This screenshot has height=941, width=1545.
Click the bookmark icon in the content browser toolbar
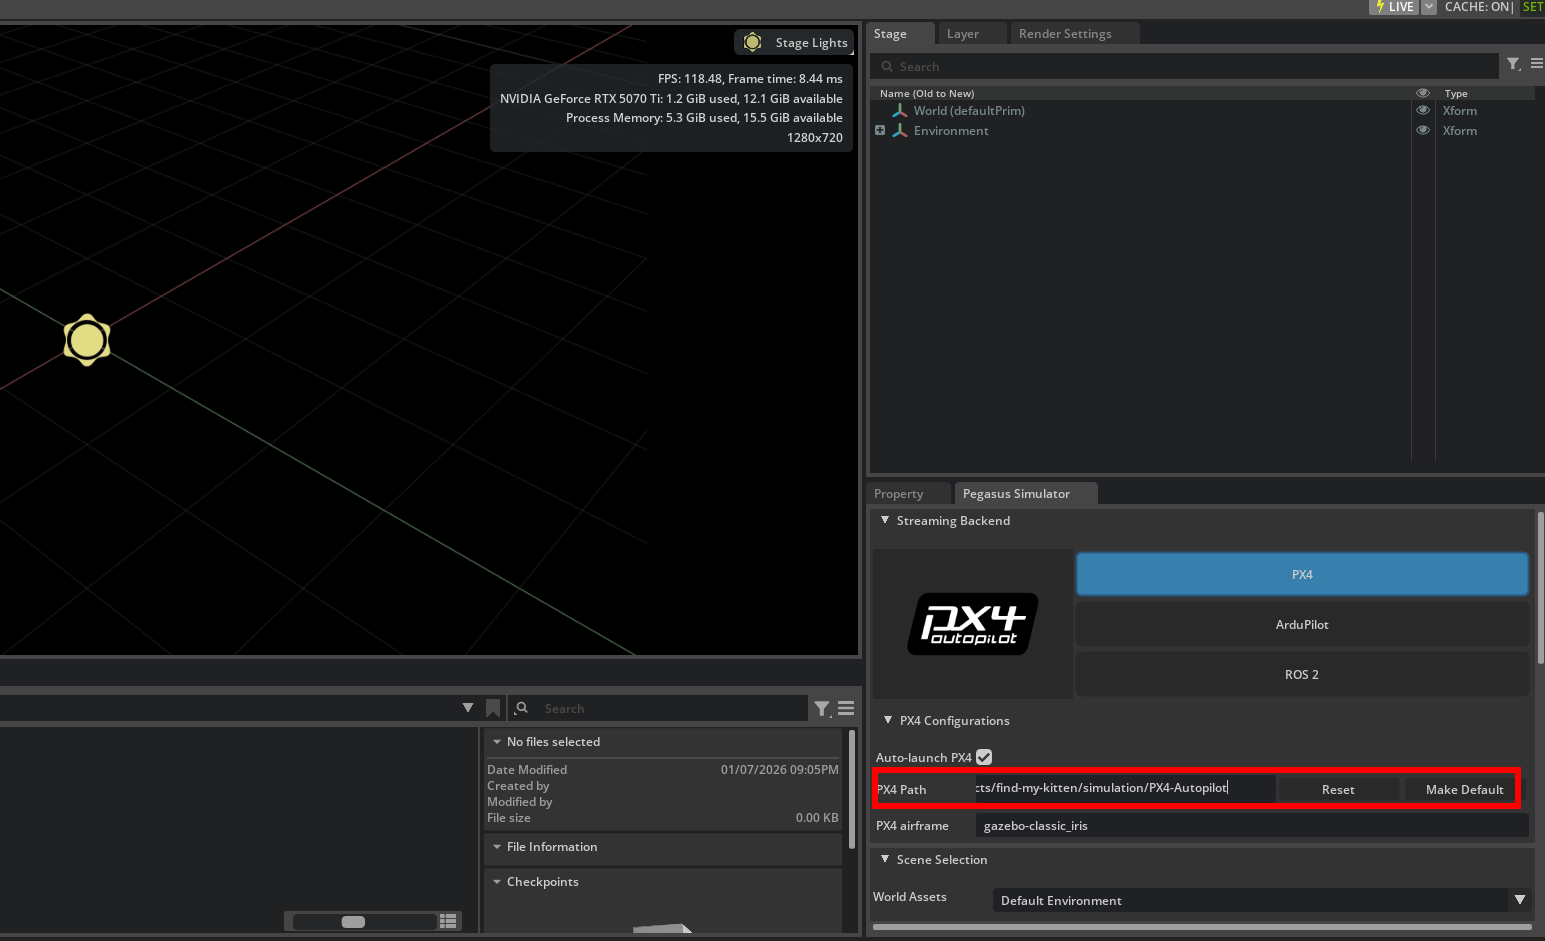493,708
